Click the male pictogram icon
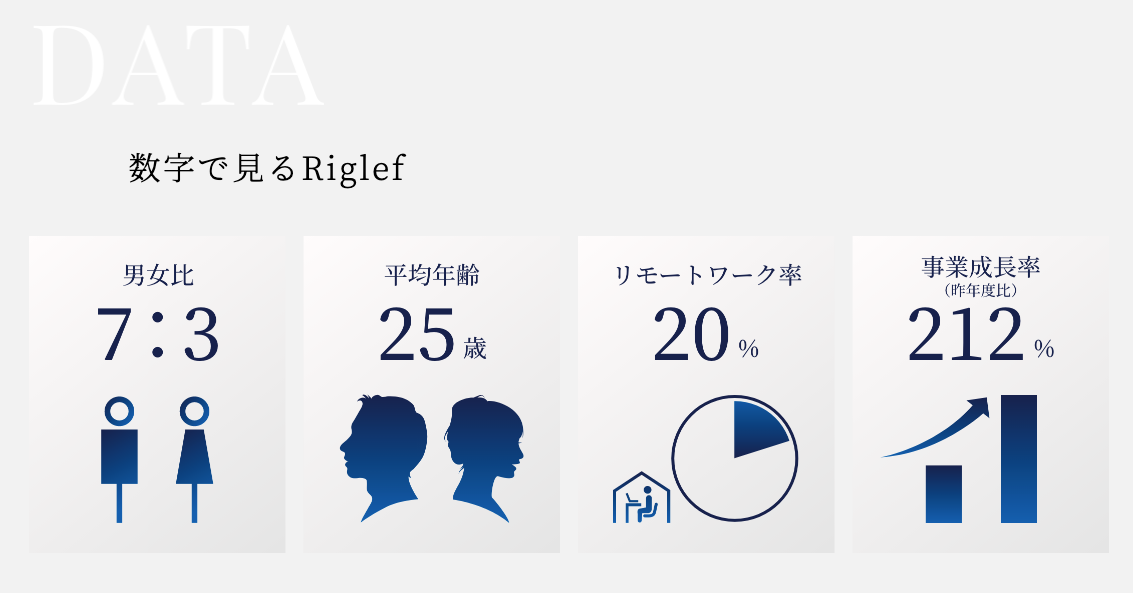 point(119,459)
